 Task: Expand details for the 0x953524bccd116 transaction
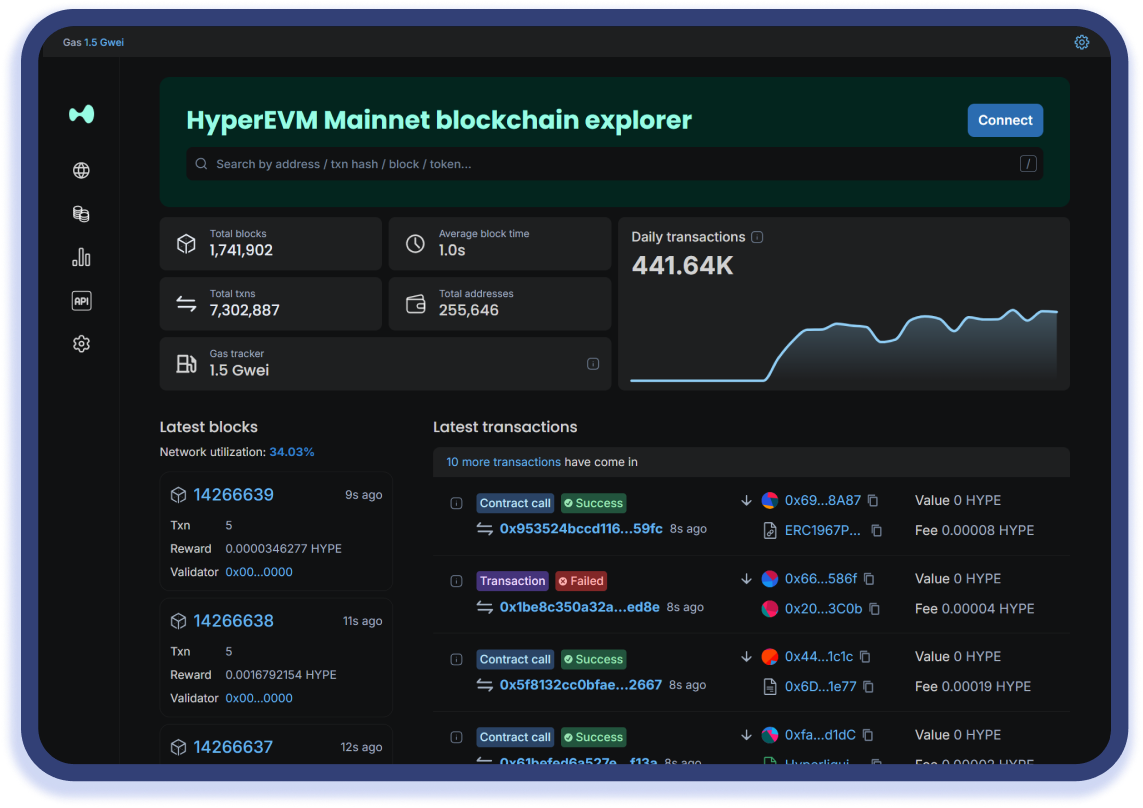coord(456,503)
